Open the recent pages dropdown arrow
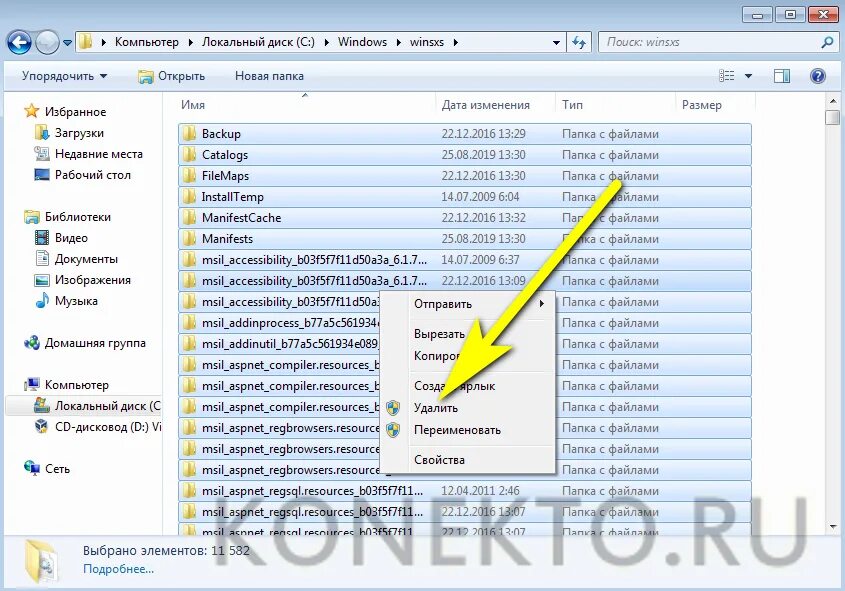The image size is (845, 591). 67,43
